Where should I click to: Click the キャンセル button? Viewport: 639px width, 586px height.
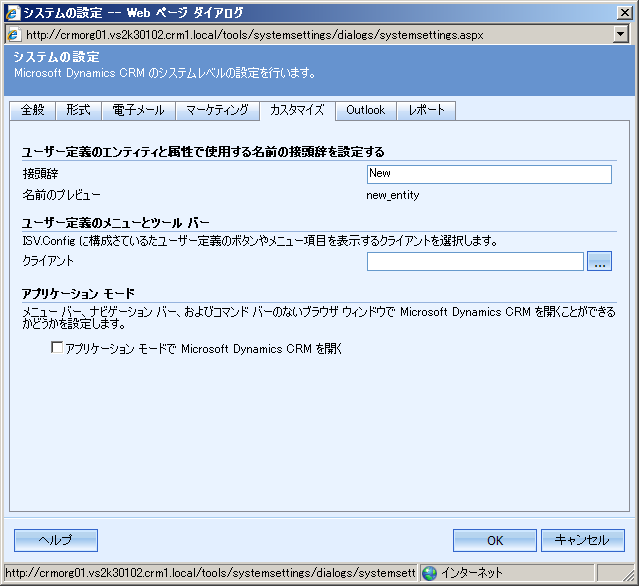[x=583, y=540]
